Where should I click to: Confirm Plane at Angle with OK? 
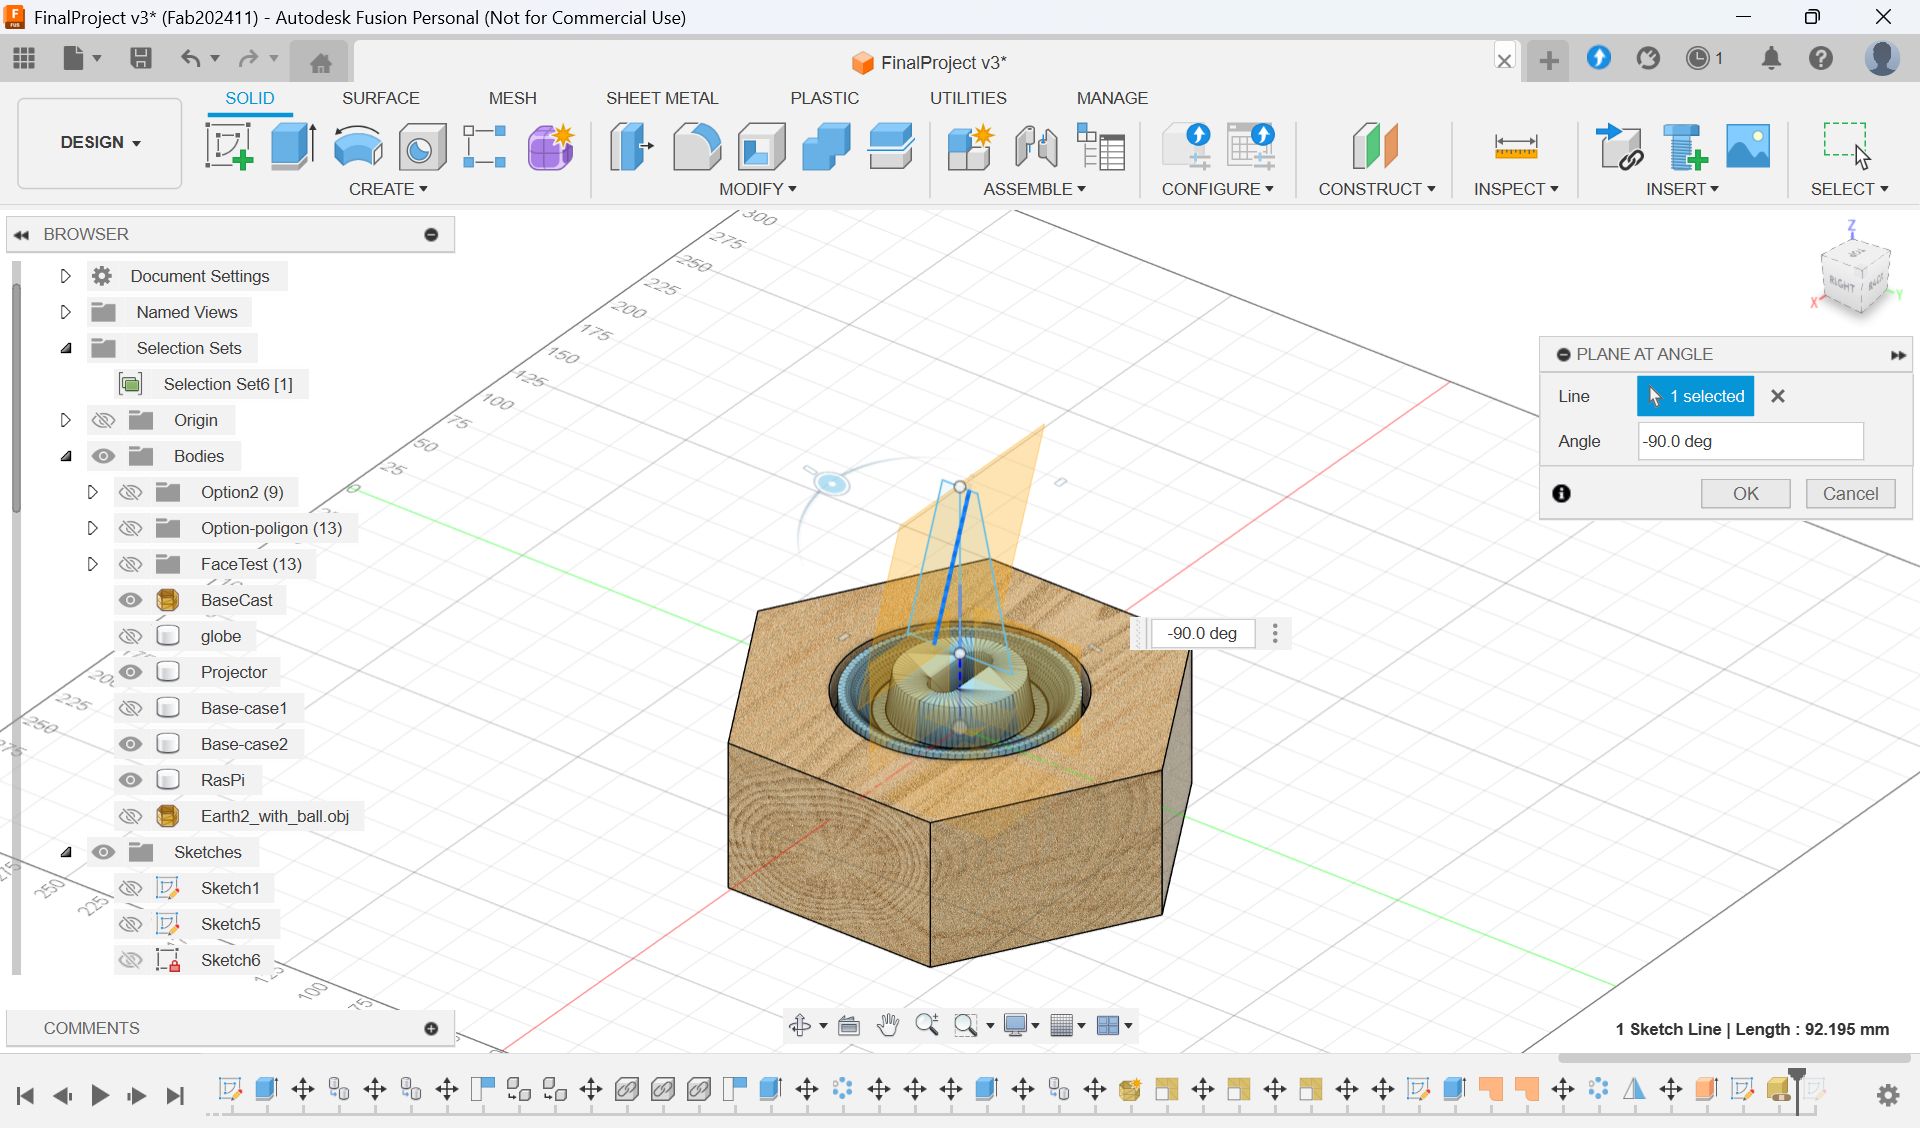(x=1746, y=493)
